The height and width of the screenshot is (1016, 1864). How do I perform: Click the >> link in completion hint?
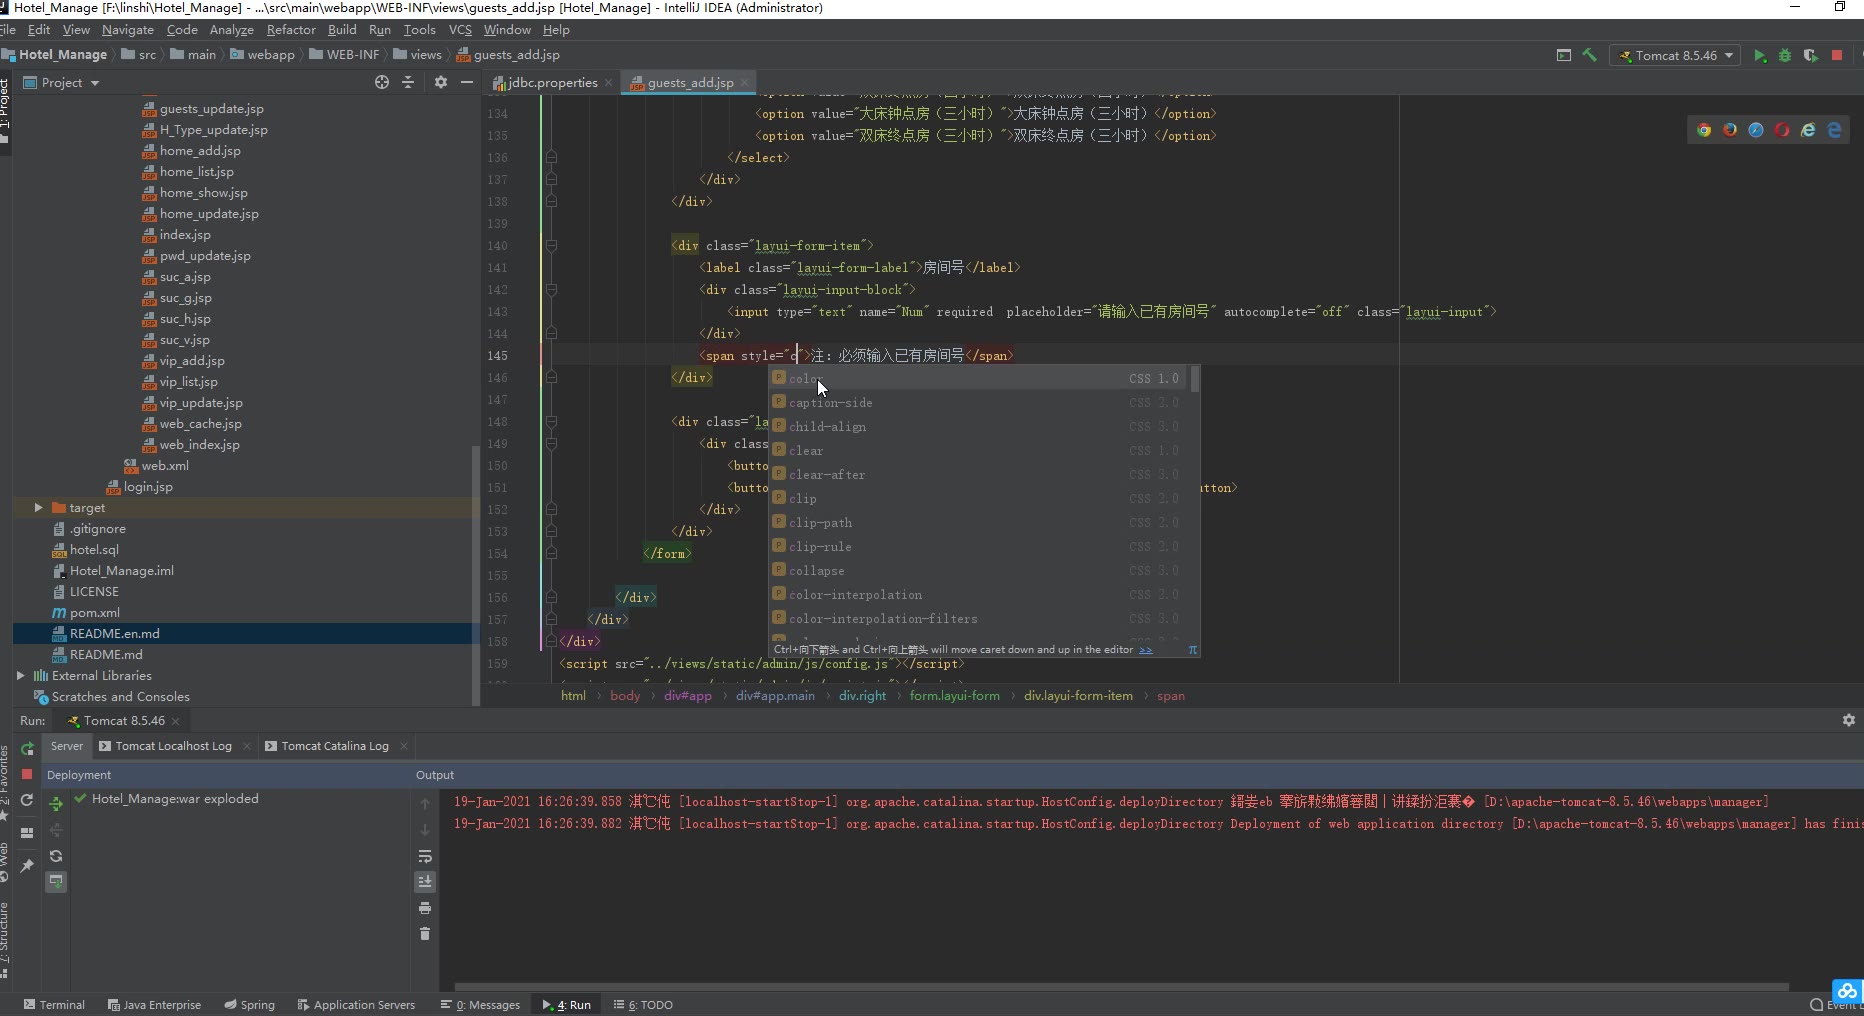click(x=1146, y=650)
